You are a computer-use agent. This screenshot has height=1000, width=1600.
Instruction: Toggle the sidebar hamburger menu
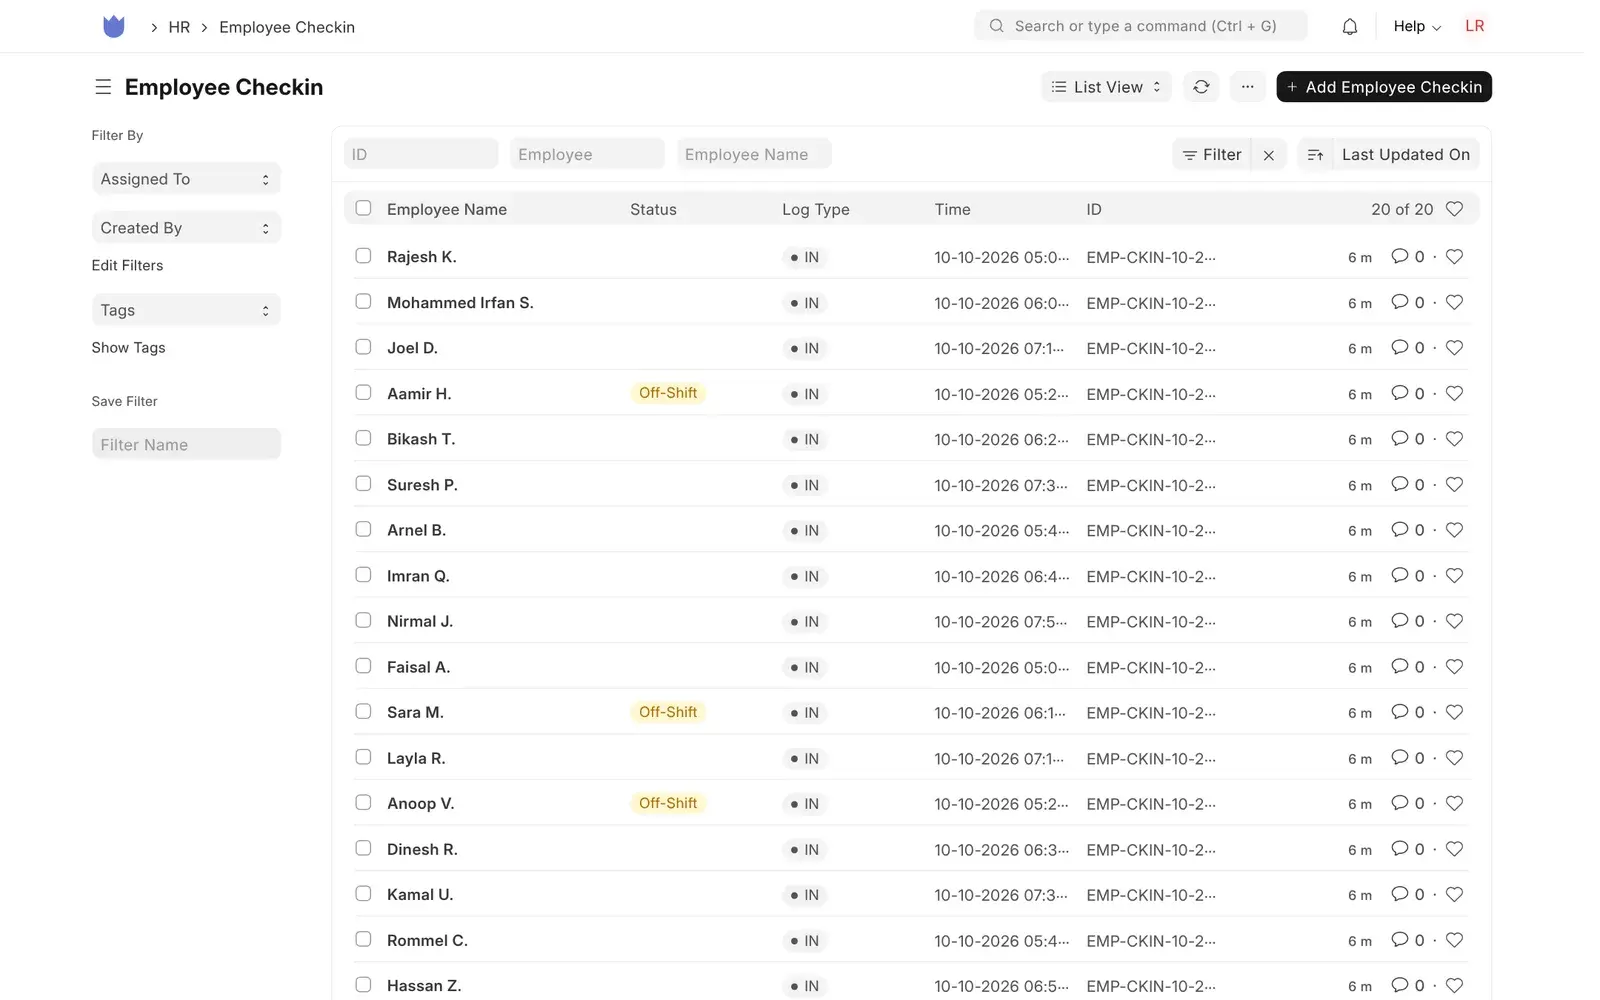(x=103, y=88)
